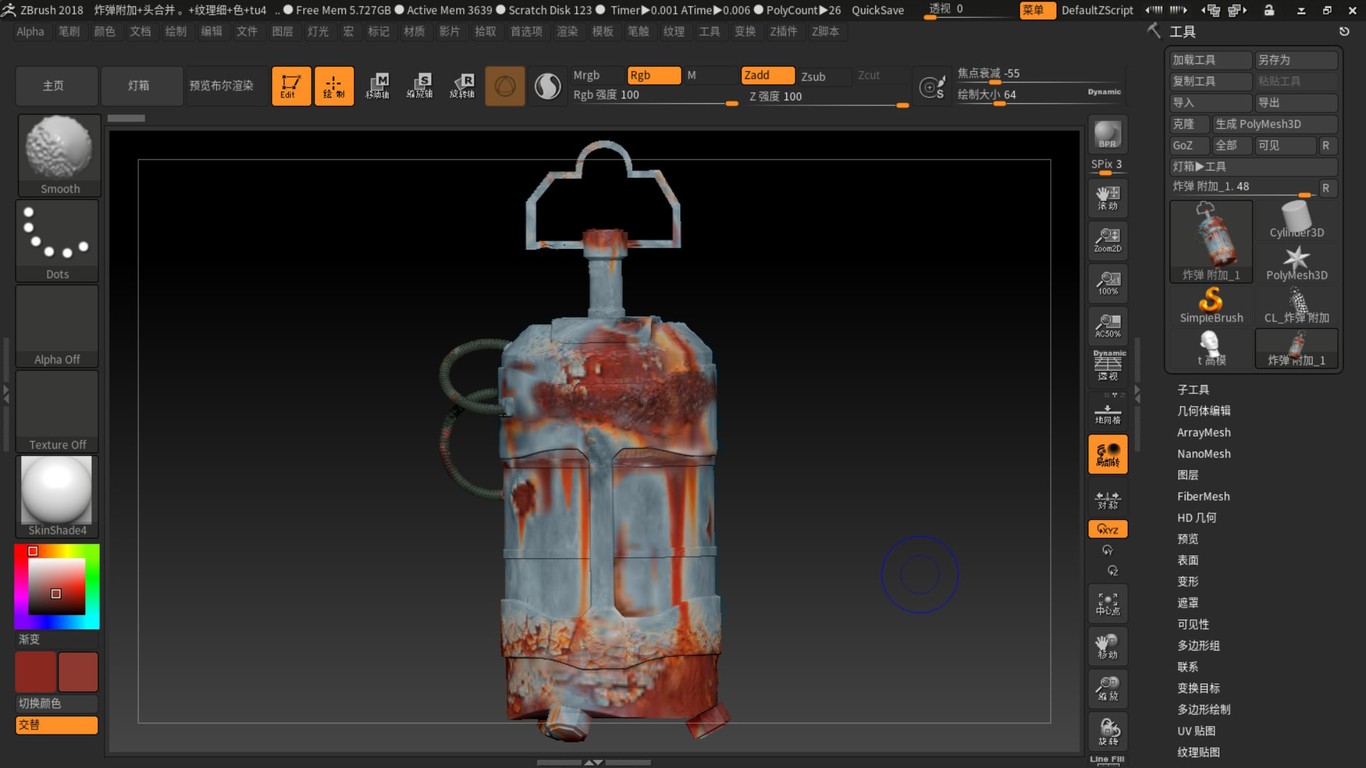Screen dimensions: 1366x768
Task: Click the 旋转 rotate icon on right shelf
Action: point(1107,732)
